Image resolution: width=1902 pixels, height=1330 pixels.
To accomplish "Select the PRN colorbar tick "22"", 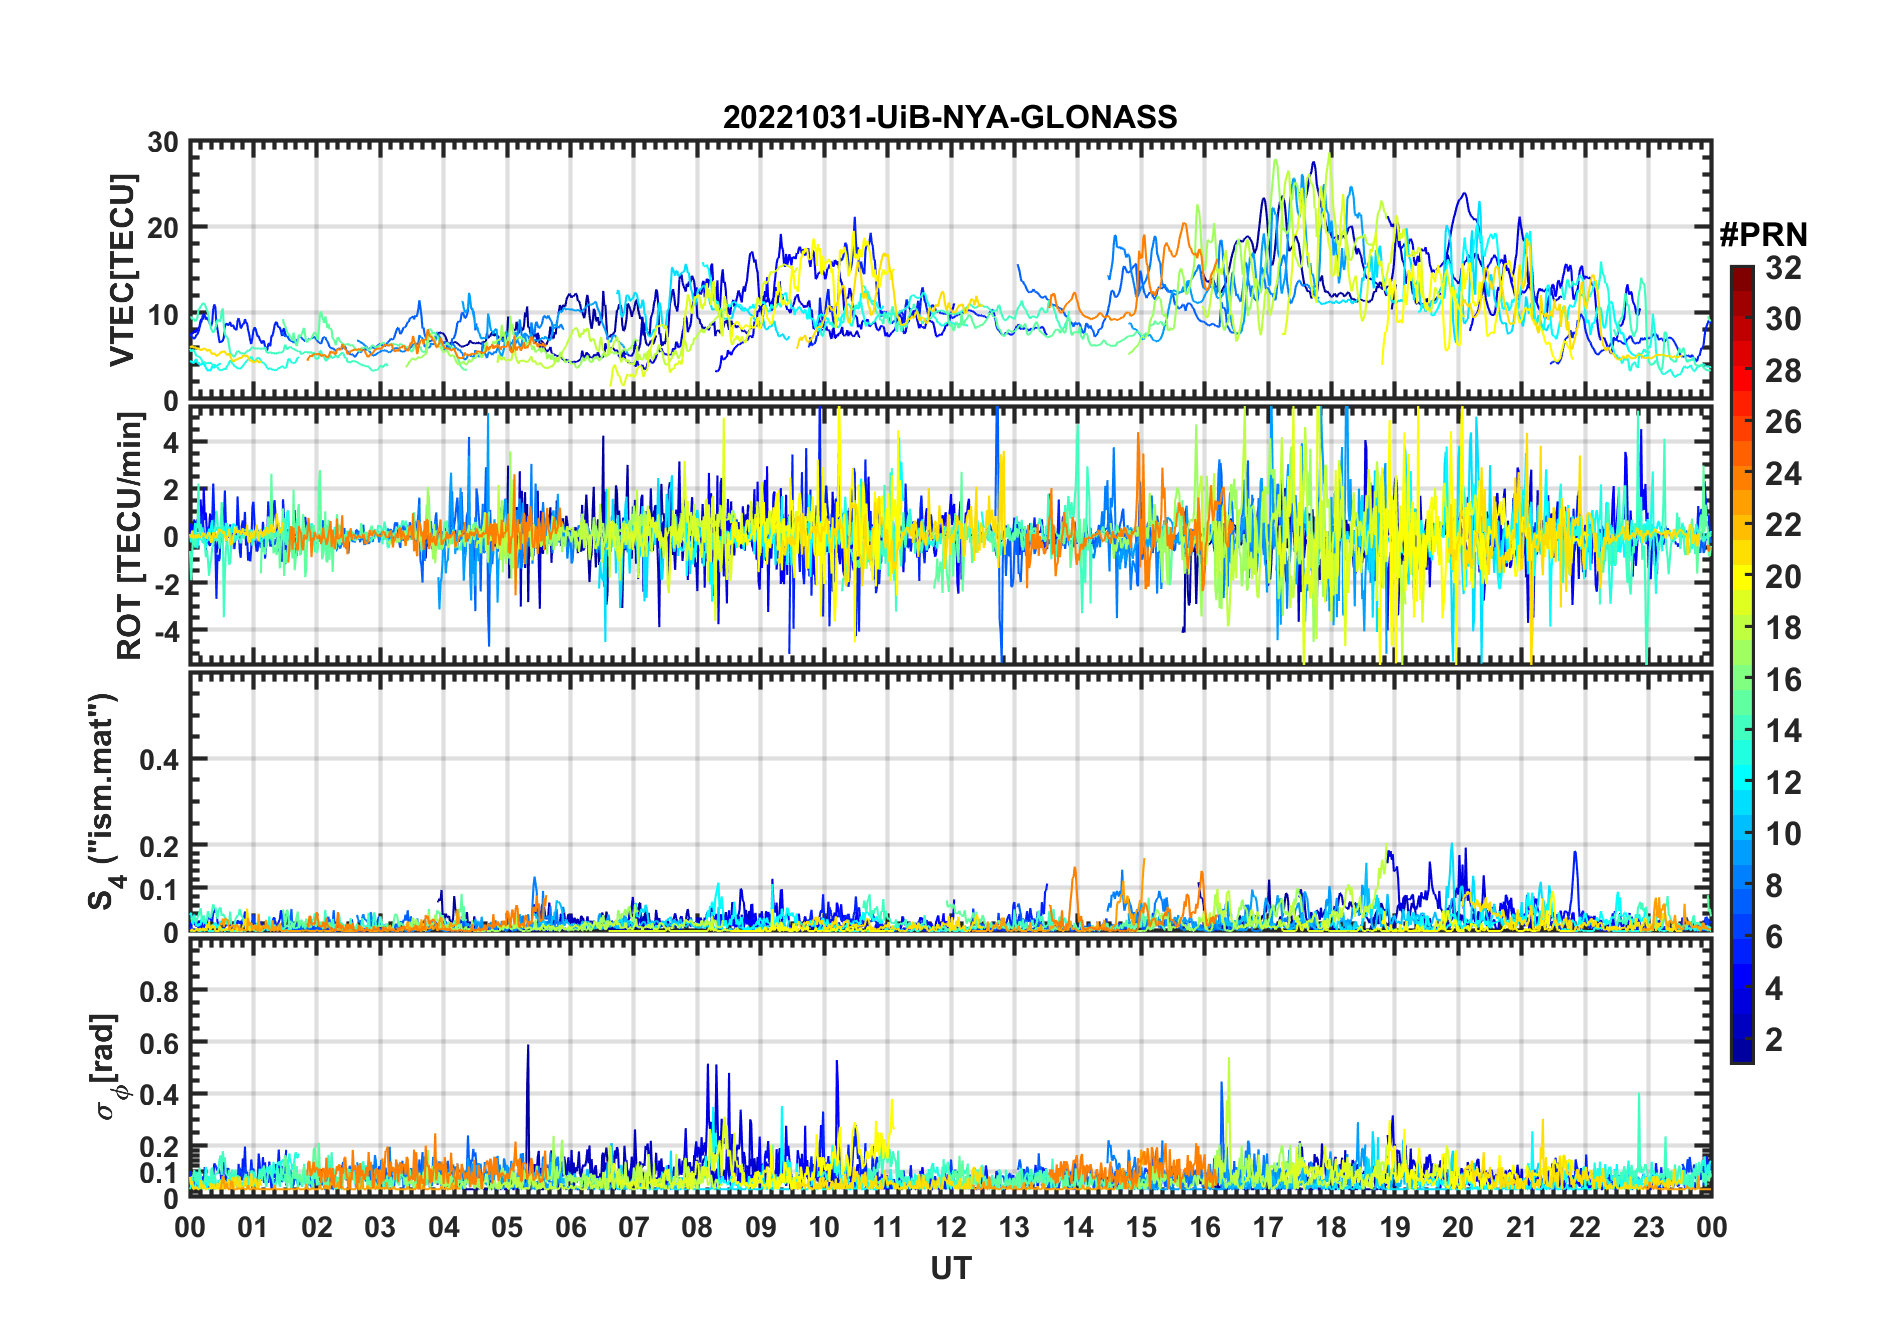I will (x=1783, y=525).
